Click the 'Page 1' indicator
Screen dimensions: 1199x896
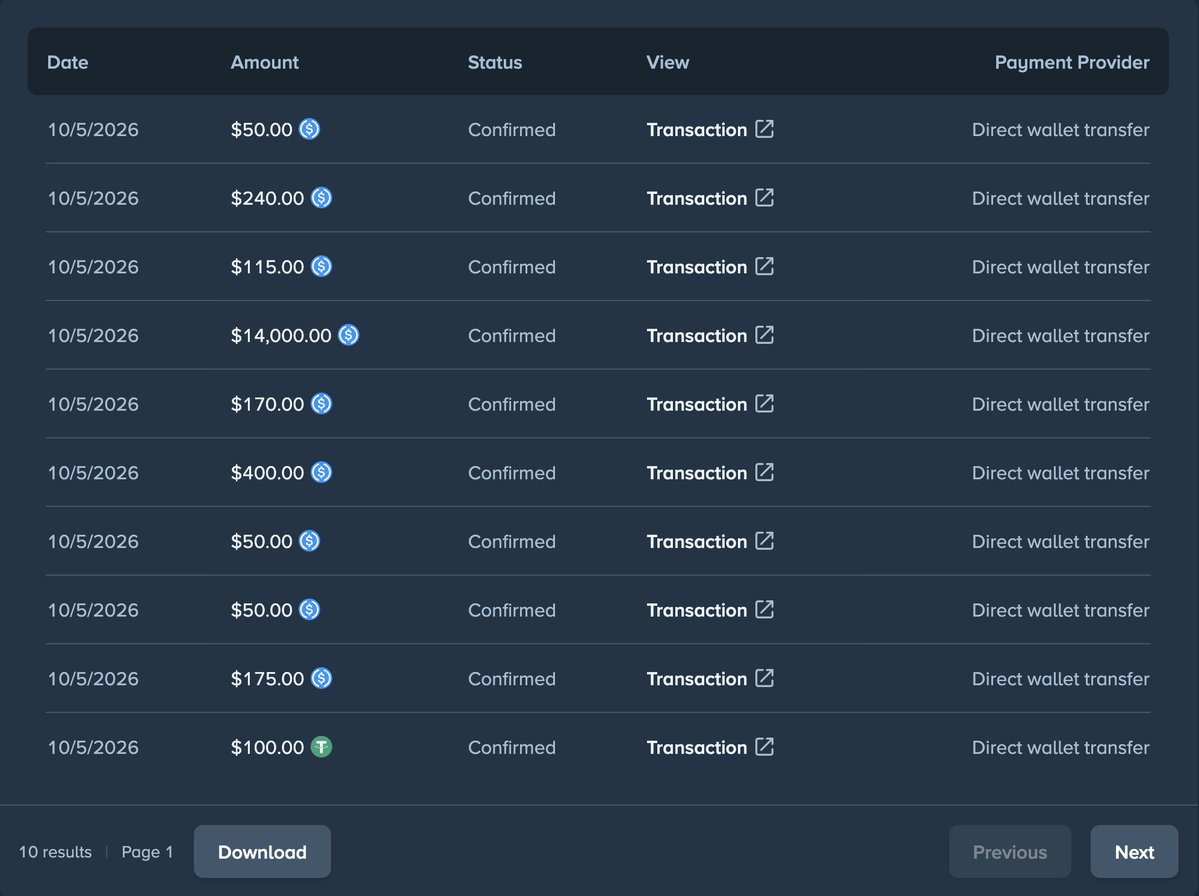(147, 852)
